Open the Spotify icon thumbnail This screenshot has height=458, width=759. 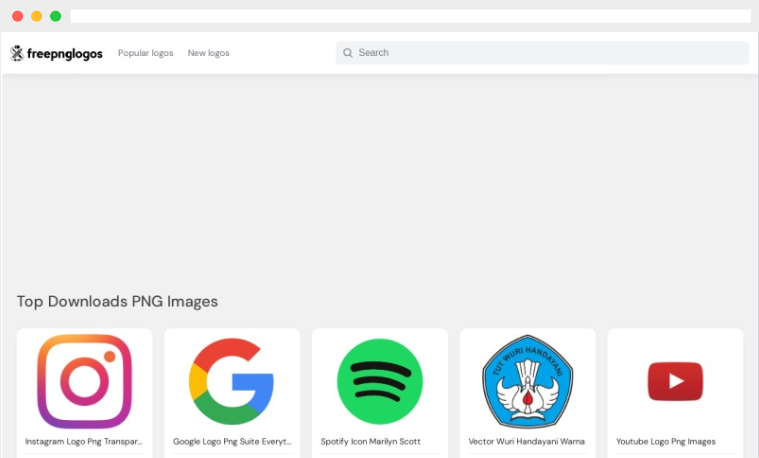[380, 382]
